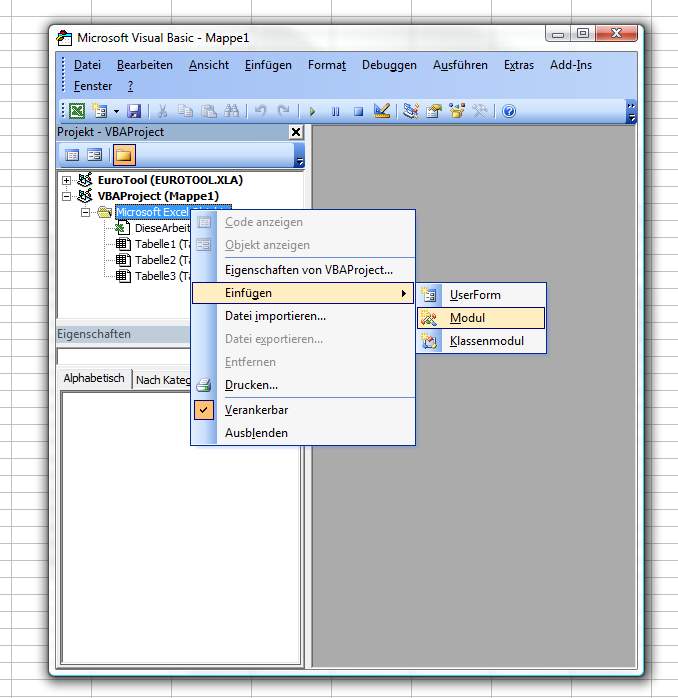This screenshot has height=698, width=678.
Task: Choose Eigenschaften von VBAProject... in context menu
Action: pyautogui.click(x=303, y=270)
